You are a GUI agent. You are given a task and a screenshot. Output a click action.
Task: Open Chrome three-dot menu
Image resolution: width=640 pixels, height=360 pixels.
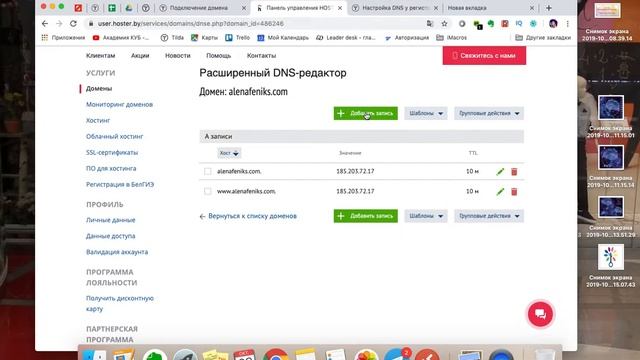coord(567,24)
